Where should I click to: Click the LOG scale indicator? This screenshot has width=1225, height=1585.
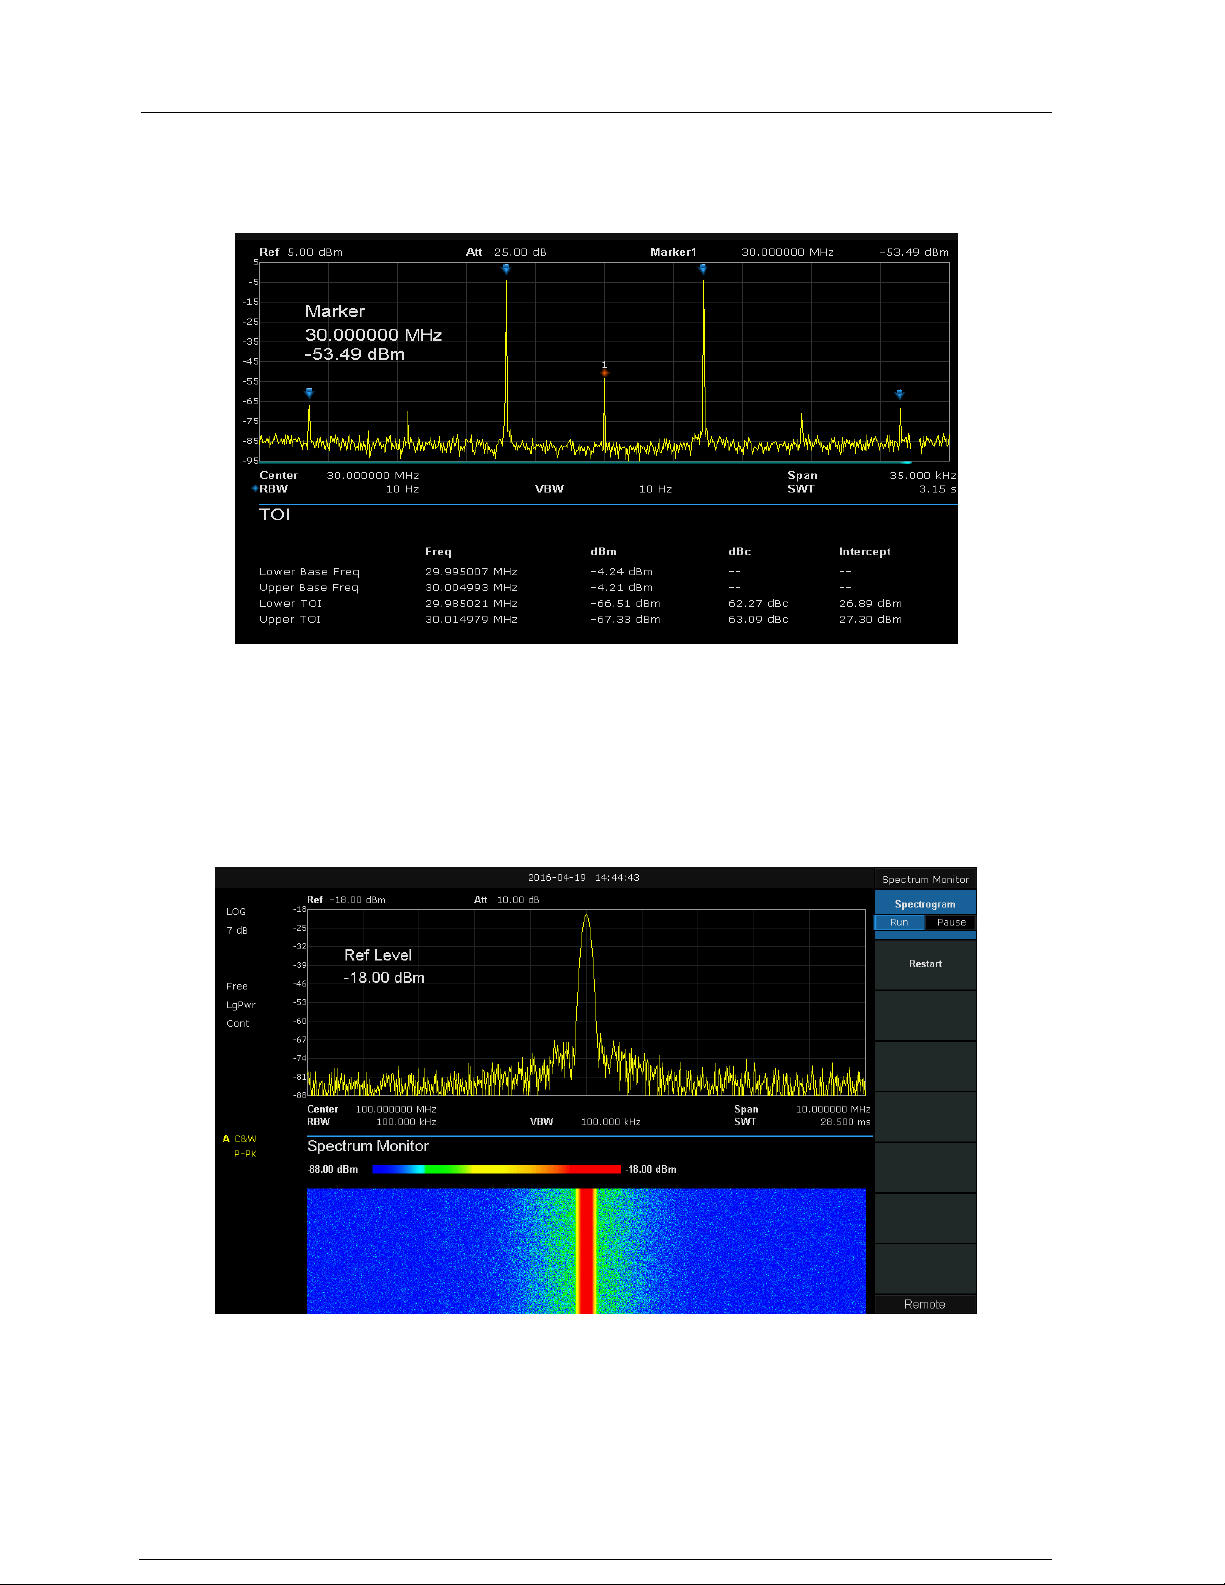pyautogui.click(x=236, y=912)
